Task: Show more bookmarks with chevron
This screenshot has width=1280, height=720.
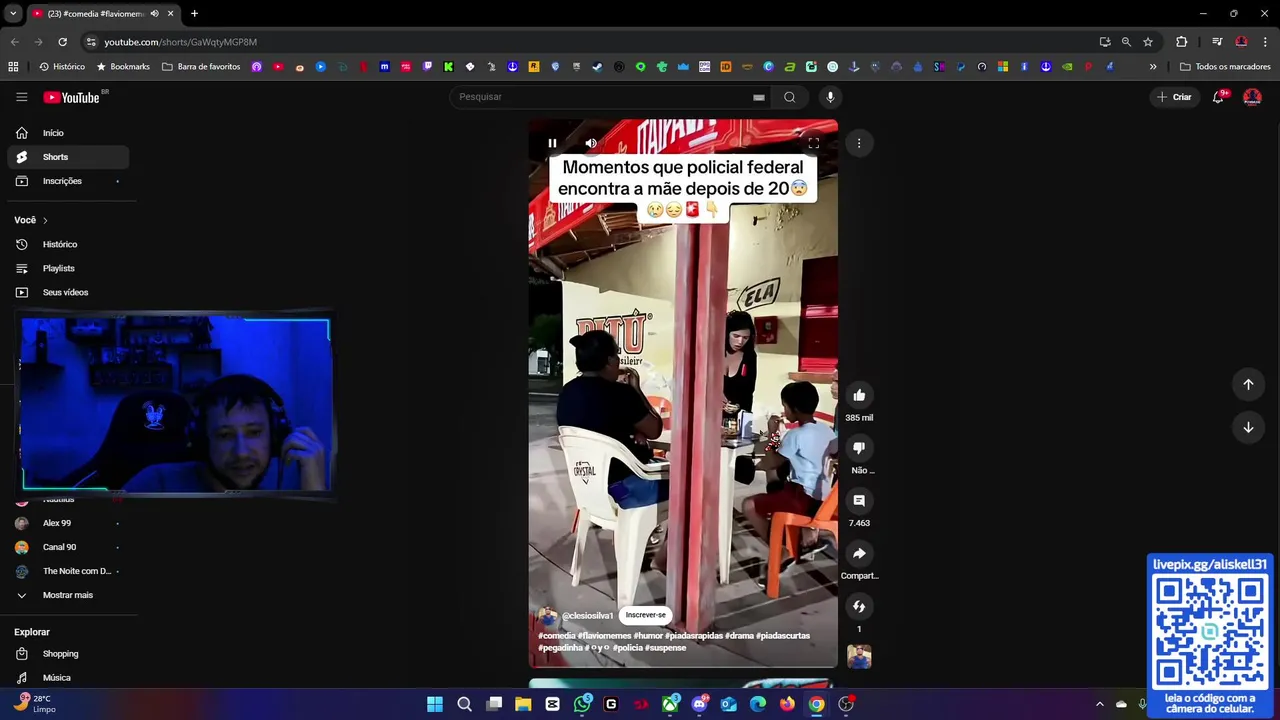Action: 1153,67
